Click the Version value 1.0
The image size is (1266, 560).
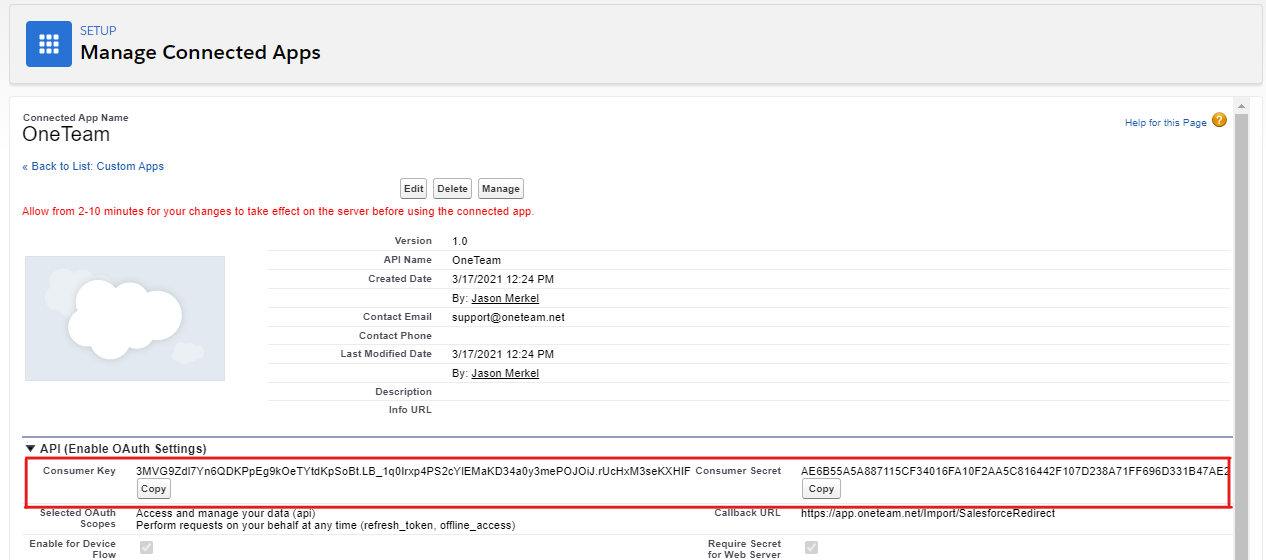click(460, 241)
